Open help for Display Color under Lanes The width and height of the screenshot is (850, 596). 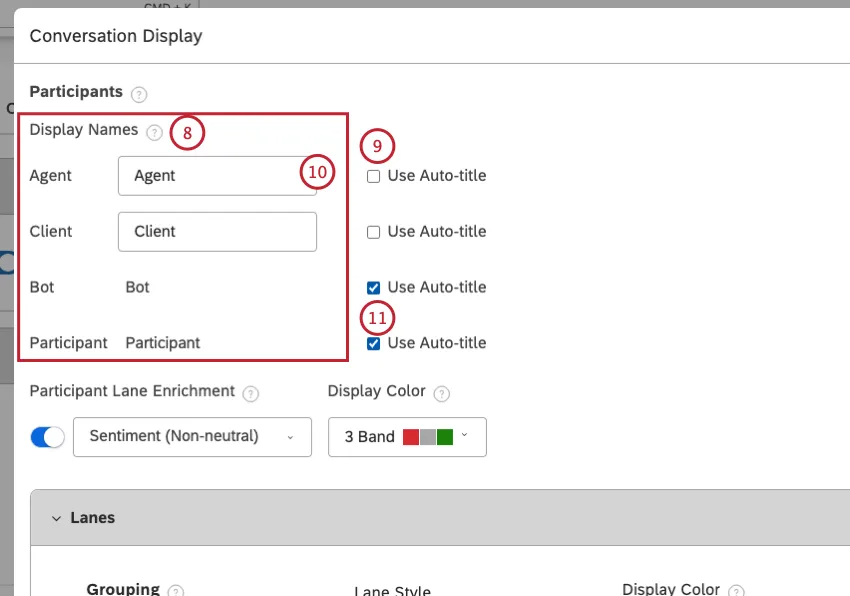(737, 590)
